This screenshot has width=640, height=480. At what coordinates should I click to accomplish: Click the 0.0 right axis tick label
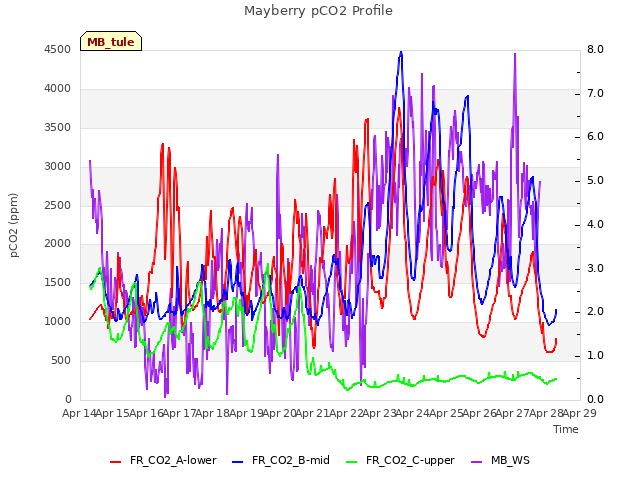click(x=595, y=399)
